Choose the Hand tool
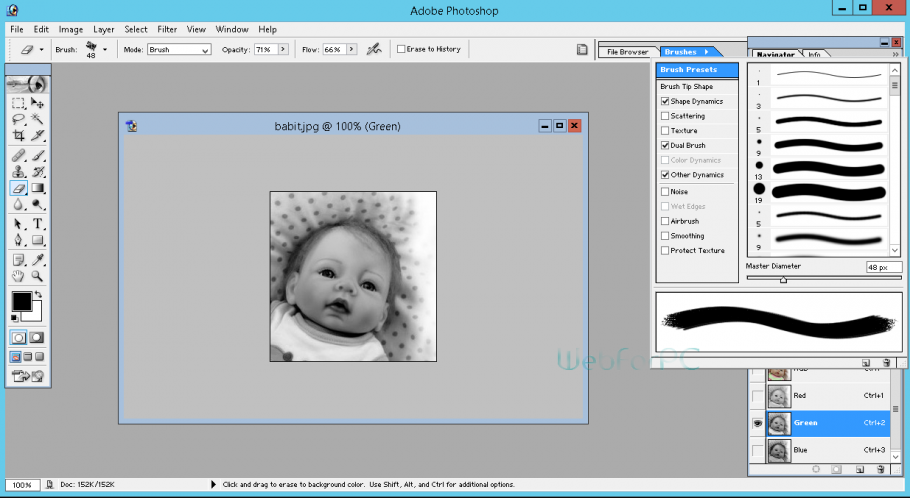 pos(18,276)
